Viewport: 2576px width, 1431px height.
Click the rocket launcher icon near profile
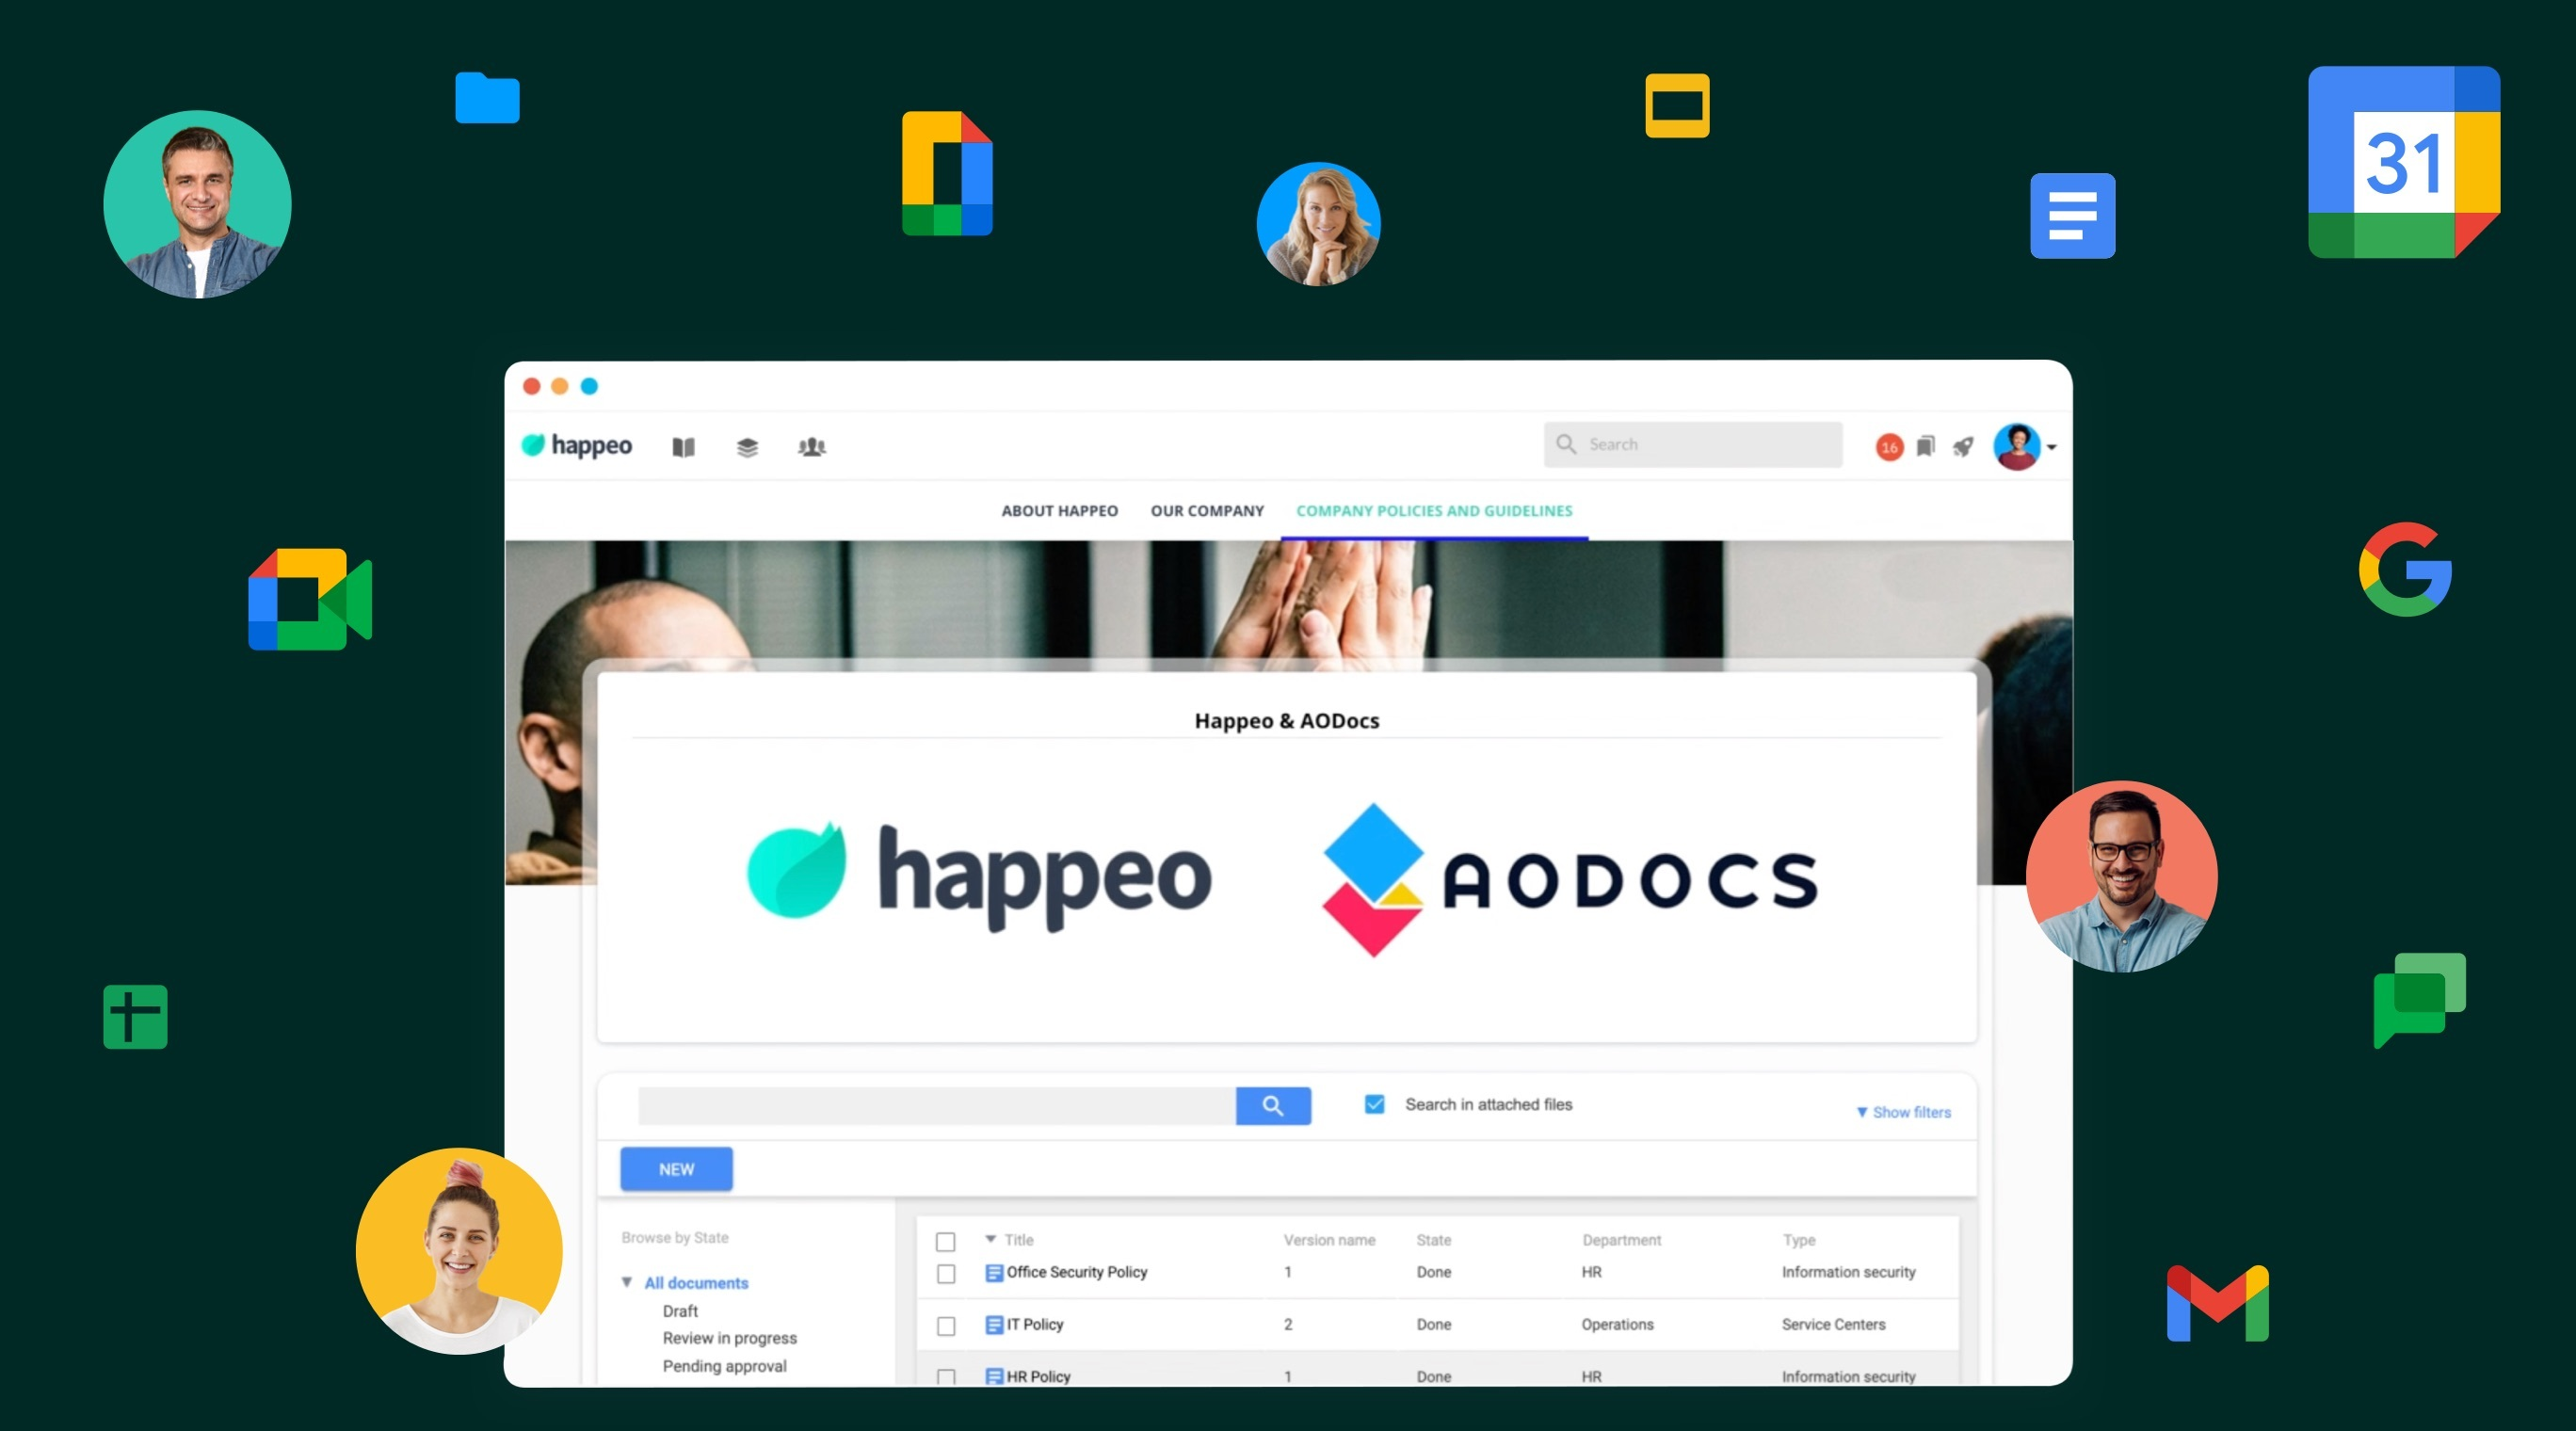tap(1963, 448)
